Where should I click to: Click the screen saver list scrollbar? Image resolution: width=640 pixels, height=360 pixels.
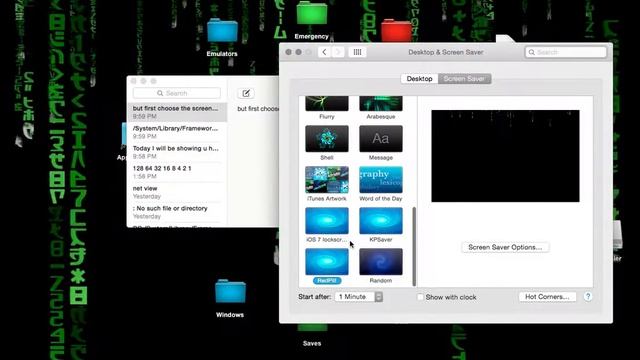click(414, 247)
